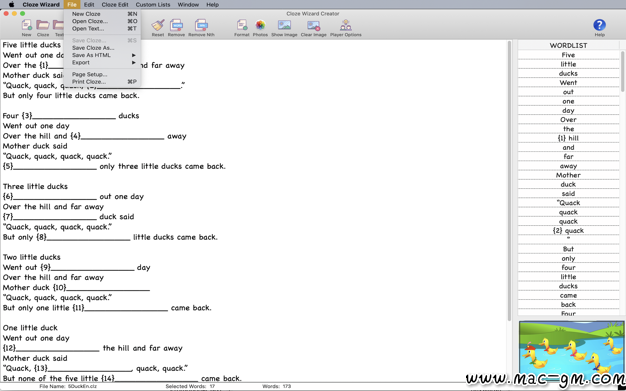Open the Cloze Wizard application menu

(41, 4)
